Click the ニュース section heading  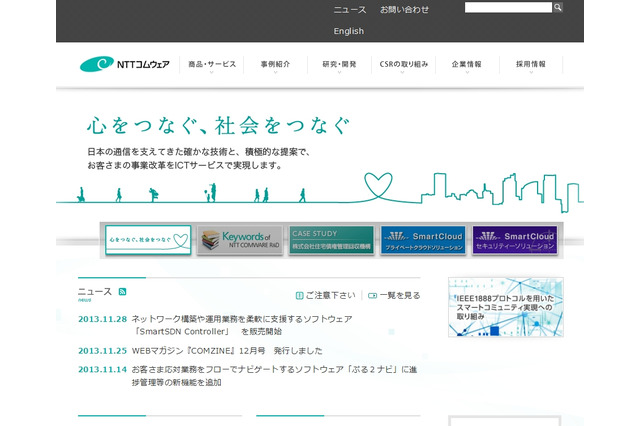(x=95, y=291)
